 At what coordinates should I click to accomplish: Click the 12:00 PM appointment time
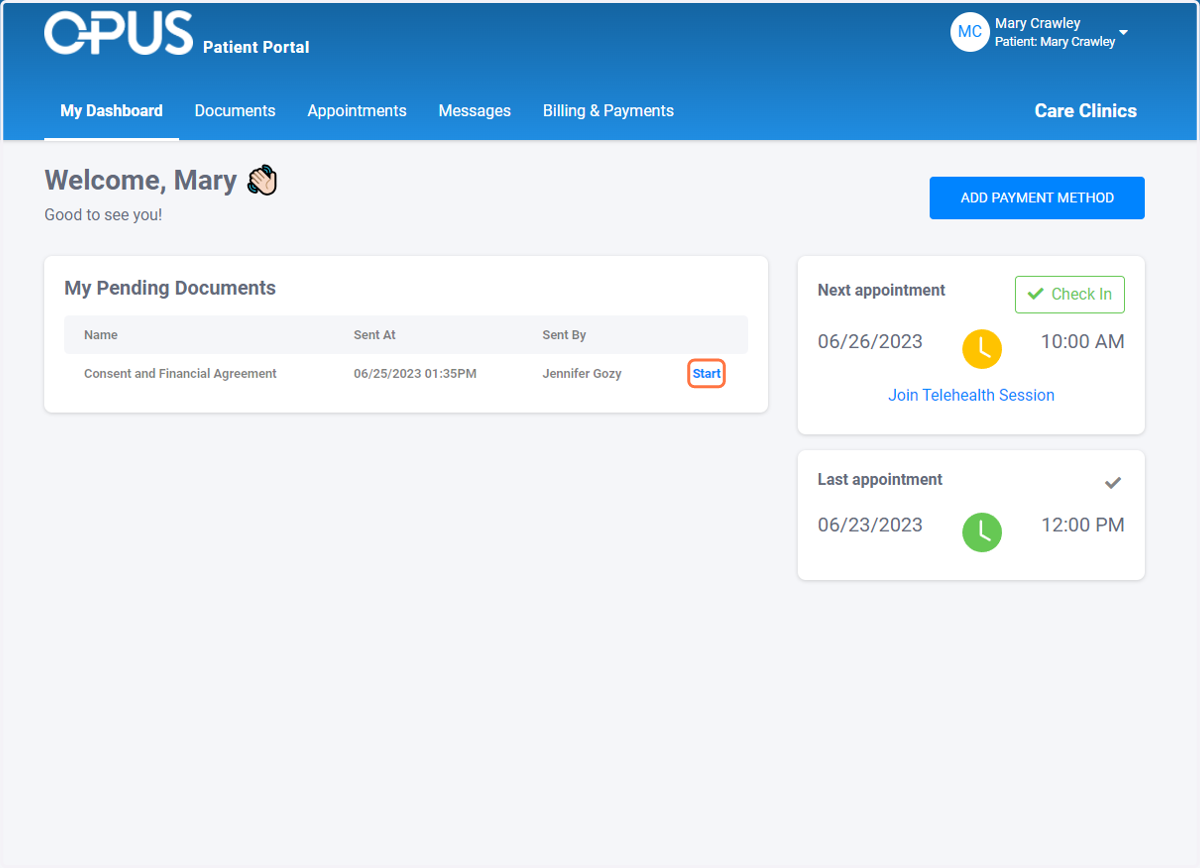(1082, 525)
